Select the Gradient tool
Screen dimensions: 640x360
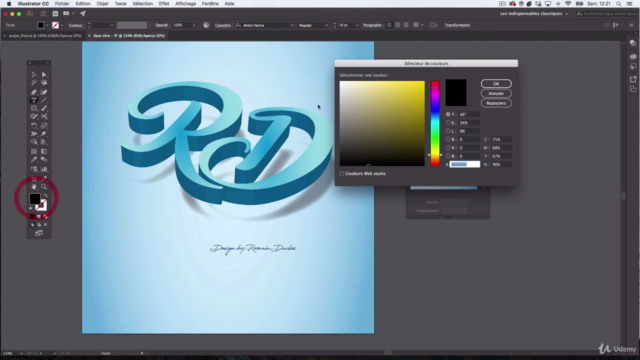coord(44,151)
